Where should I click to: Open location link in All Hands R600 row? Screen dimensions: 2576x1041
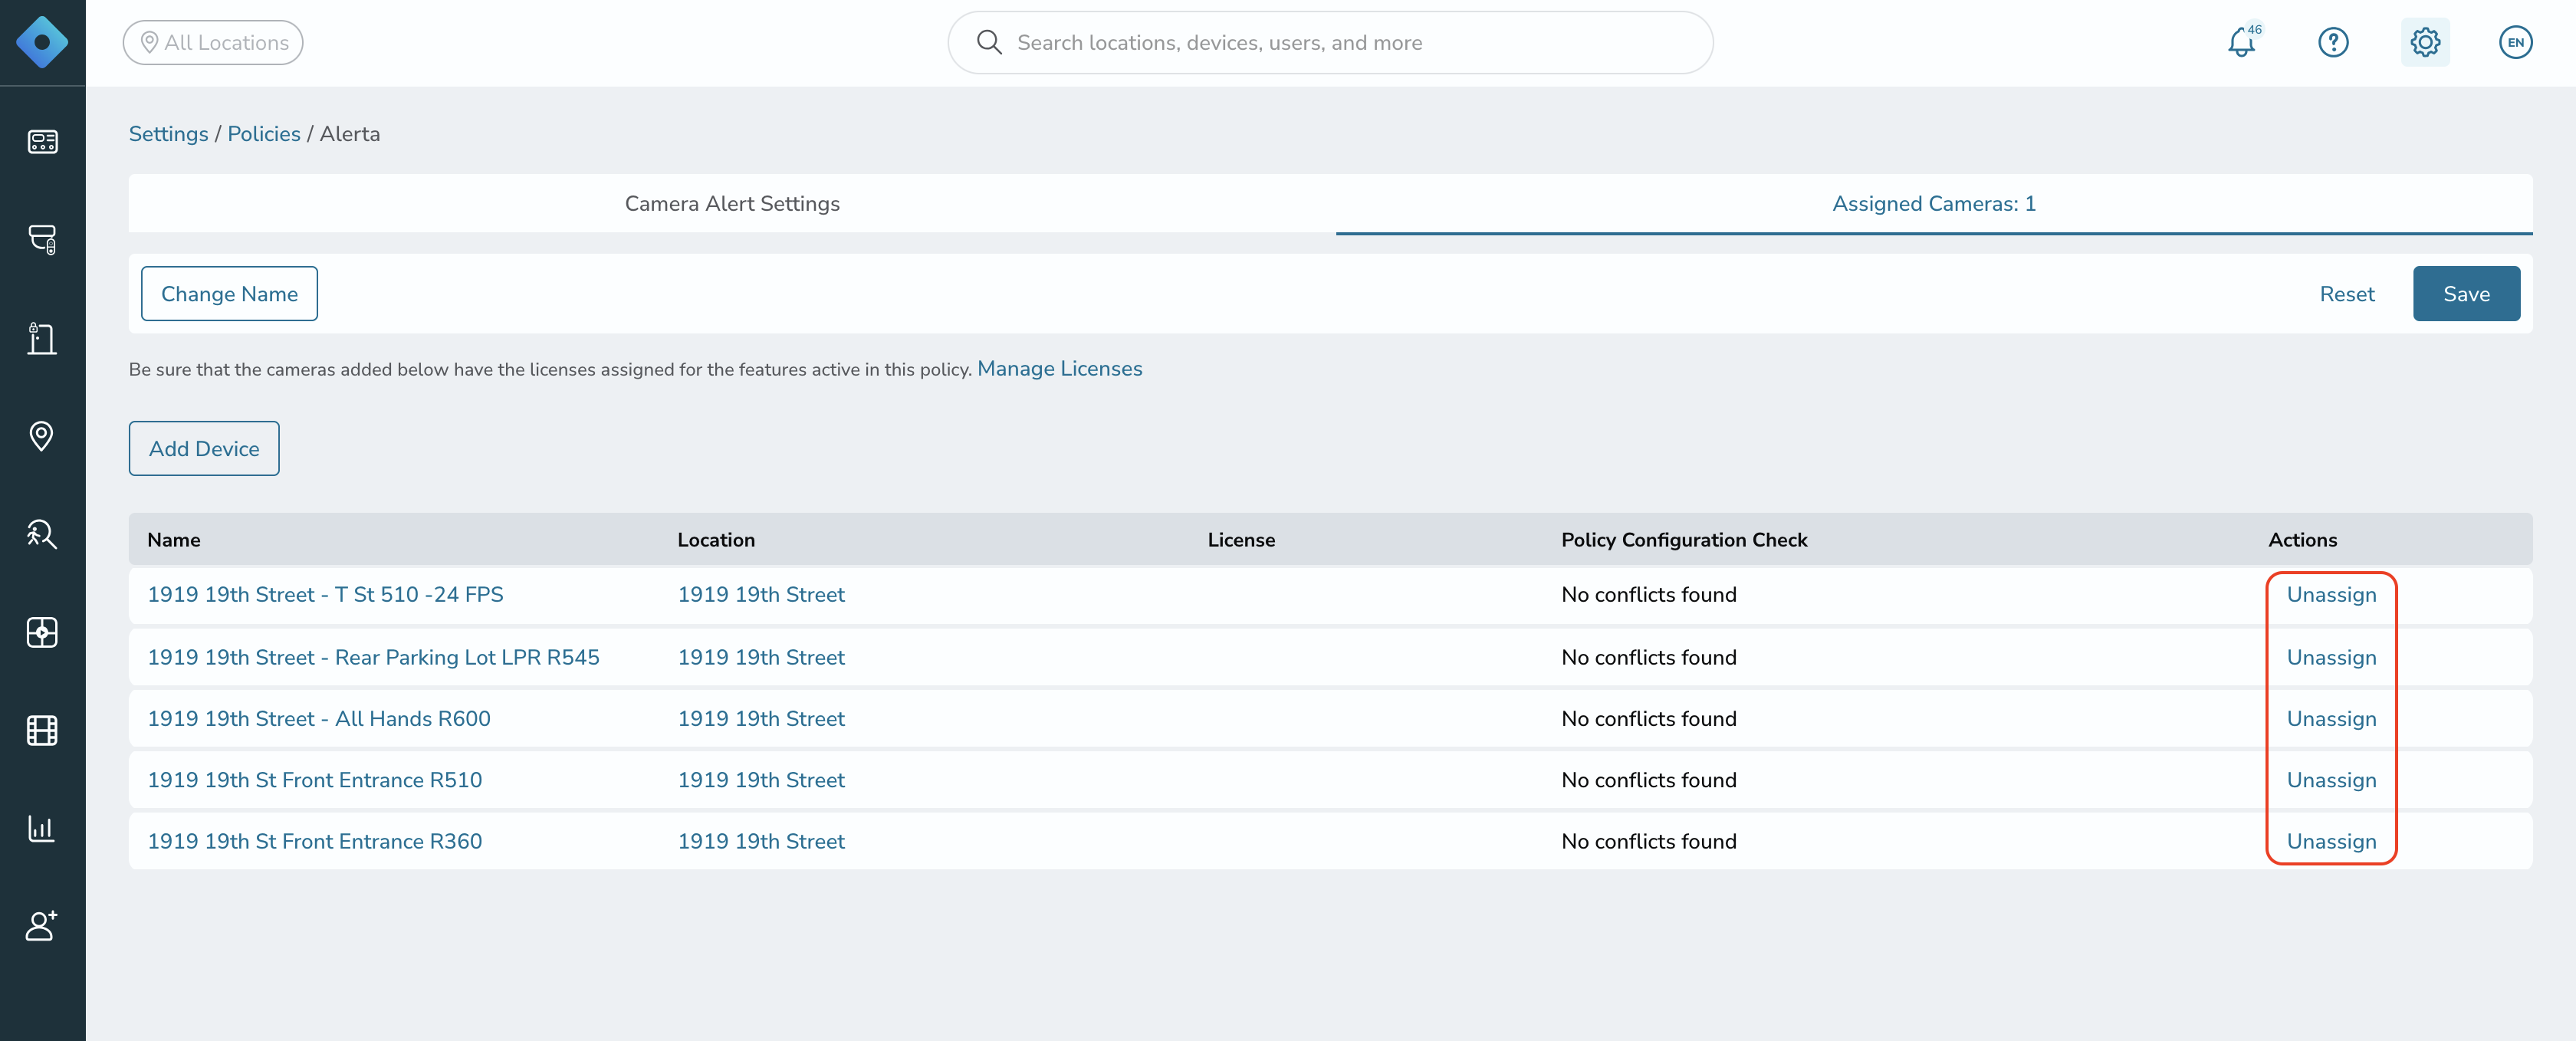point(761,719)
